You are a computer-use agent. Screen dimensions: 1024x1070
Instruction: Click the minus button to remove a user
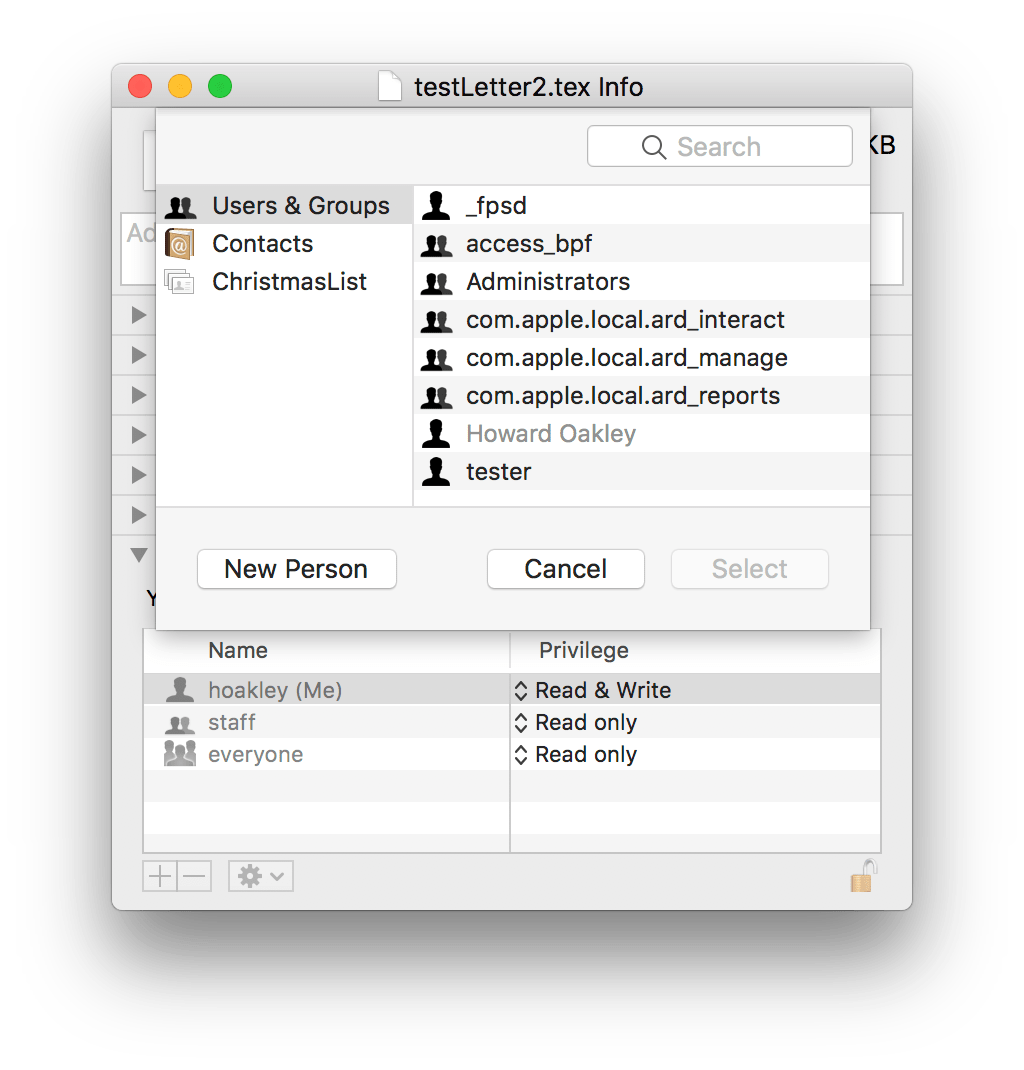[x=195, y=877]
